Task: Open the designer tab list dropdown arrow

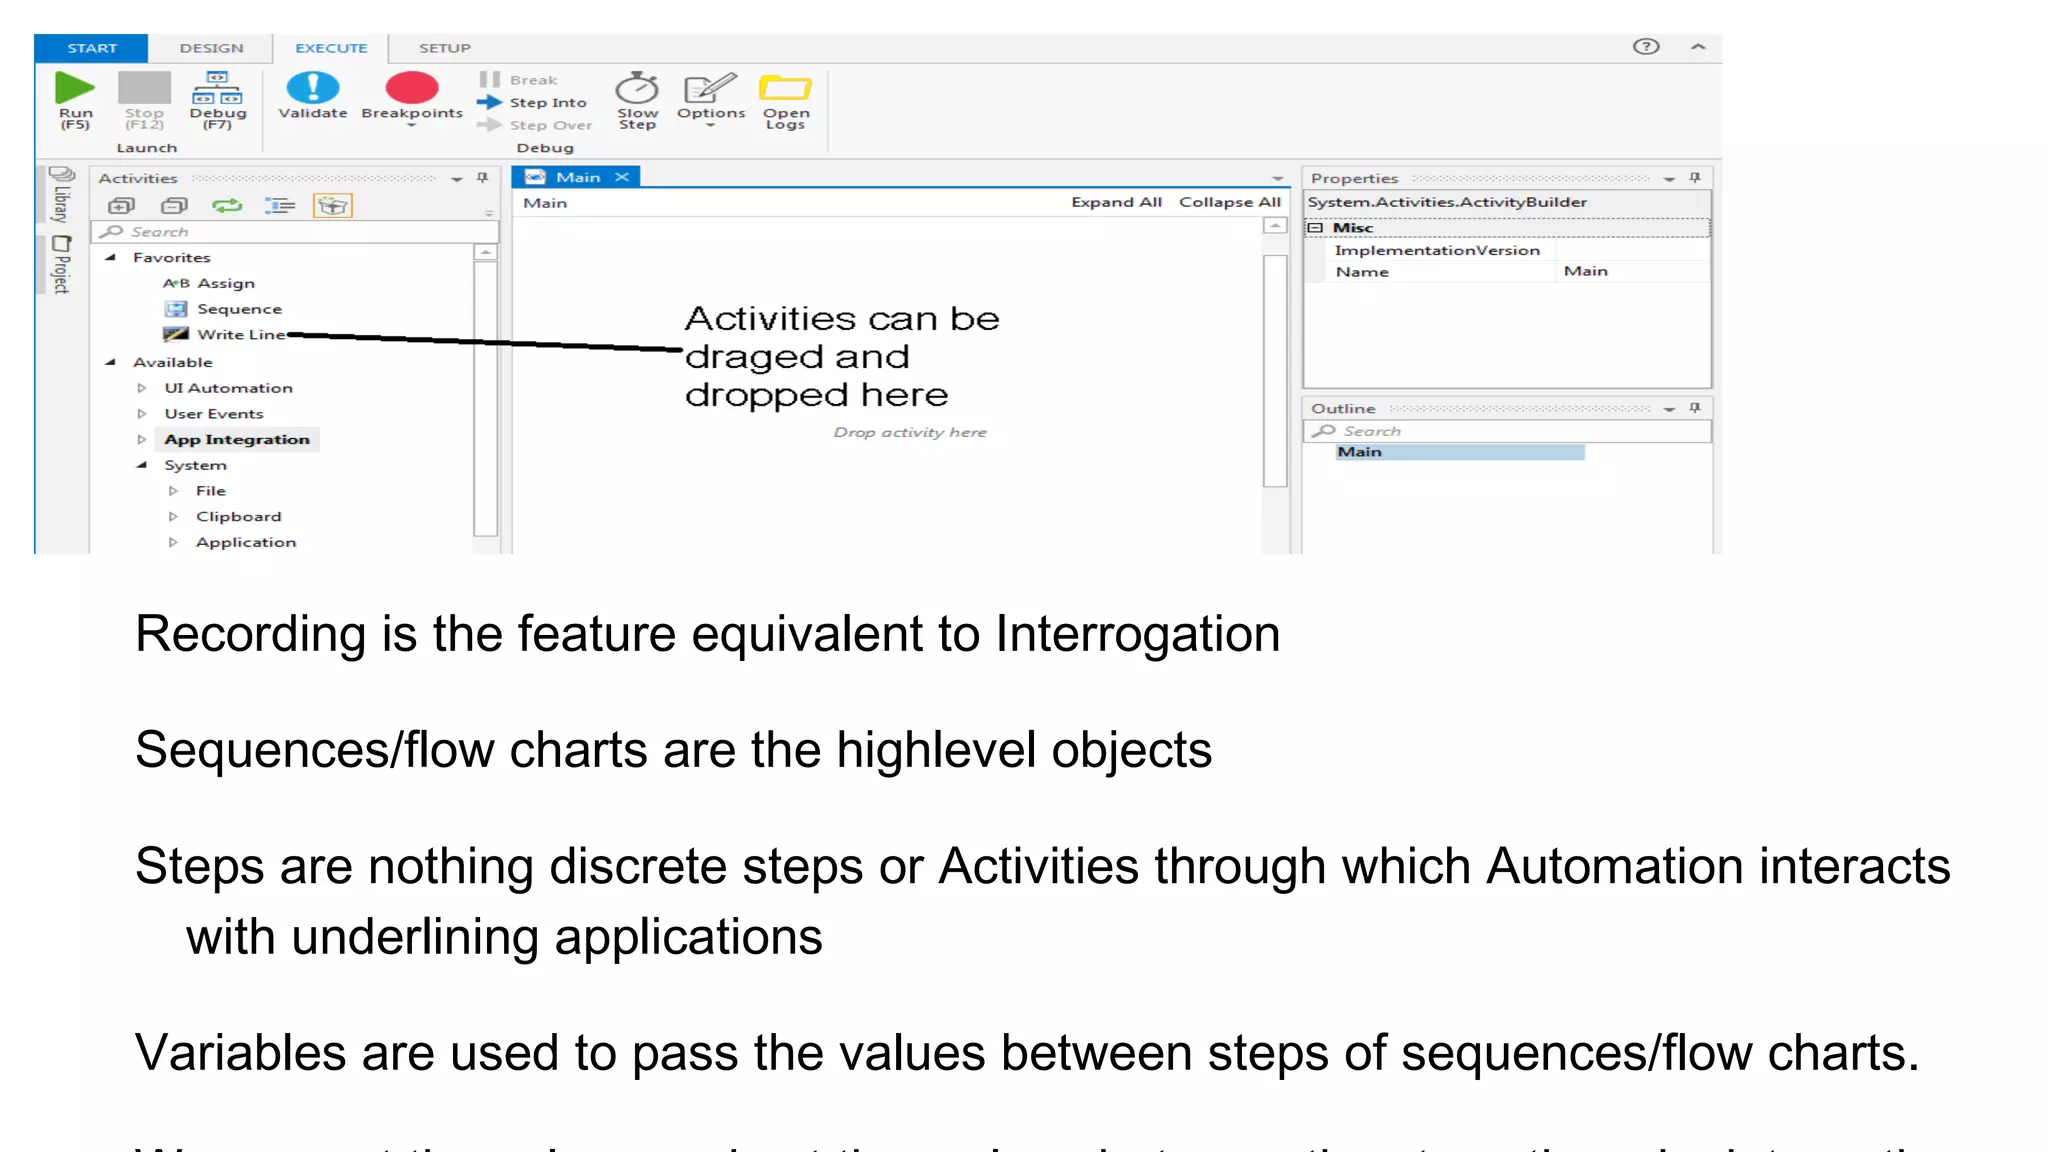Action: click(x=1277, y=179)
